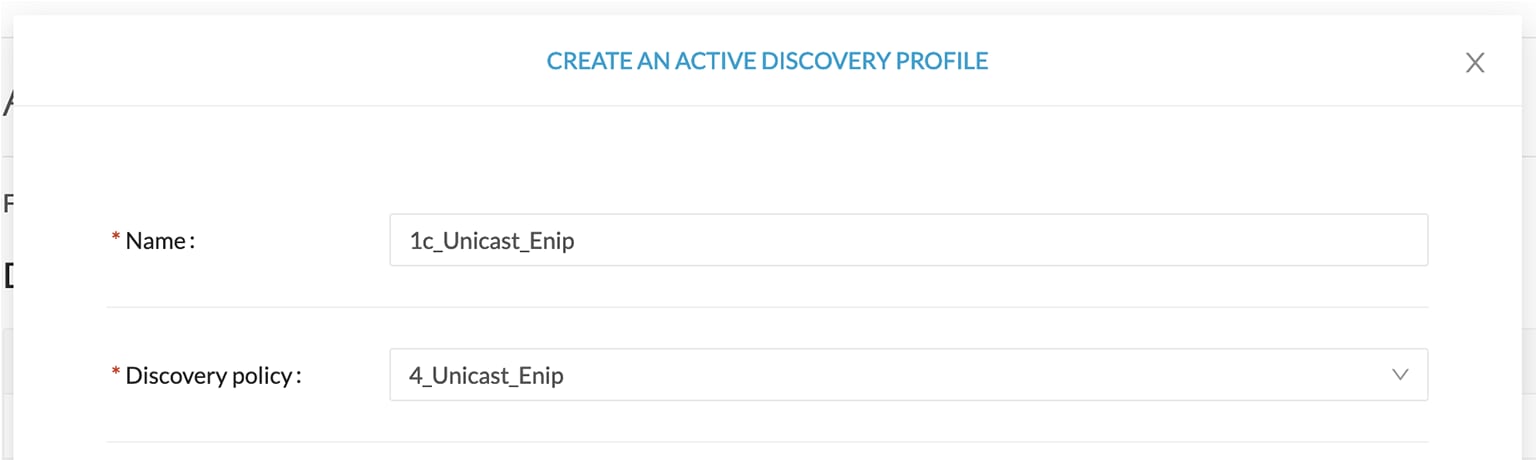Place cursor after 1c_Unicast_Enip text
The image size is (1536, 460).
576,241
